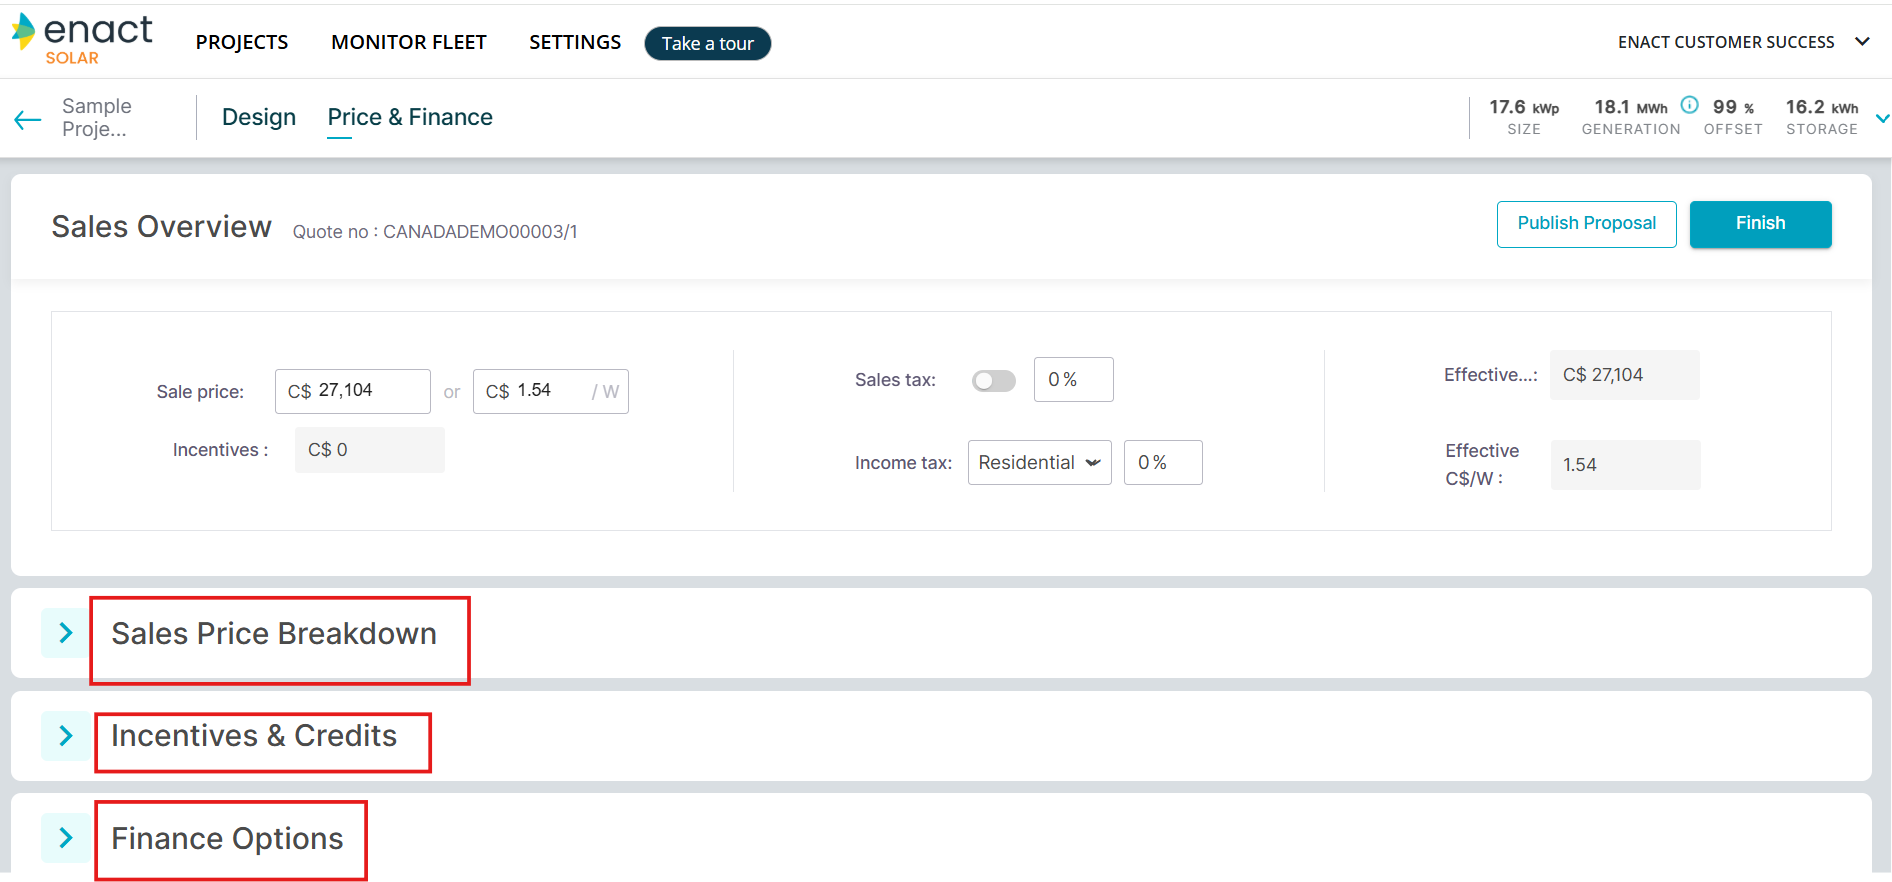Image resolution: width=1892 pixels, height=882 pixels.
Task: Click the back arrow beside Sample Project
Action: pyautogui.click(x=28, y=120)
